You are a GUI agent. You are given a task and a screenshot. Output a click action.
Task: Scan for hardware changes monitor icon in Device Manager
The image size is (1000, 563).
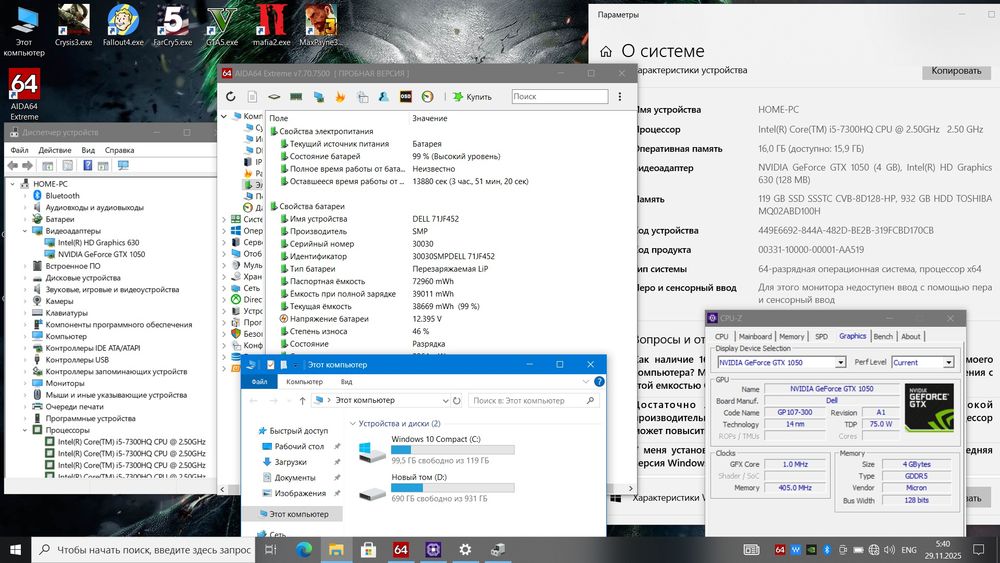tap(123, 166)
